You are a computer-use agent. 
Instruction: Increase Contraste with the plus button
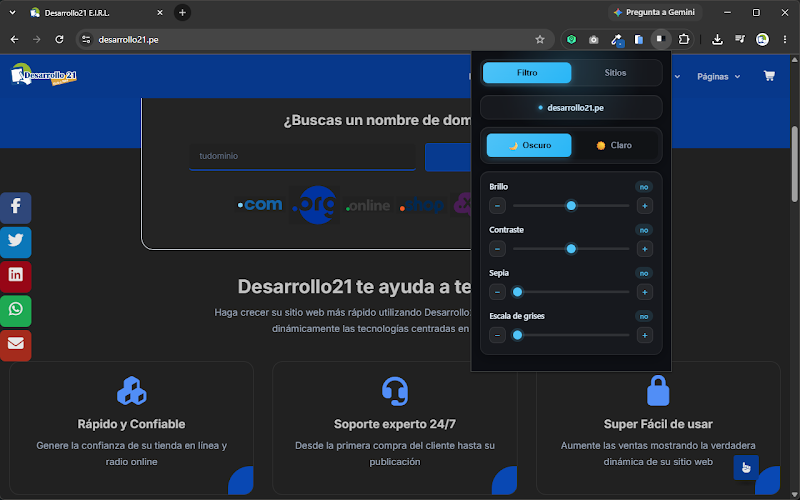[644, 249]
